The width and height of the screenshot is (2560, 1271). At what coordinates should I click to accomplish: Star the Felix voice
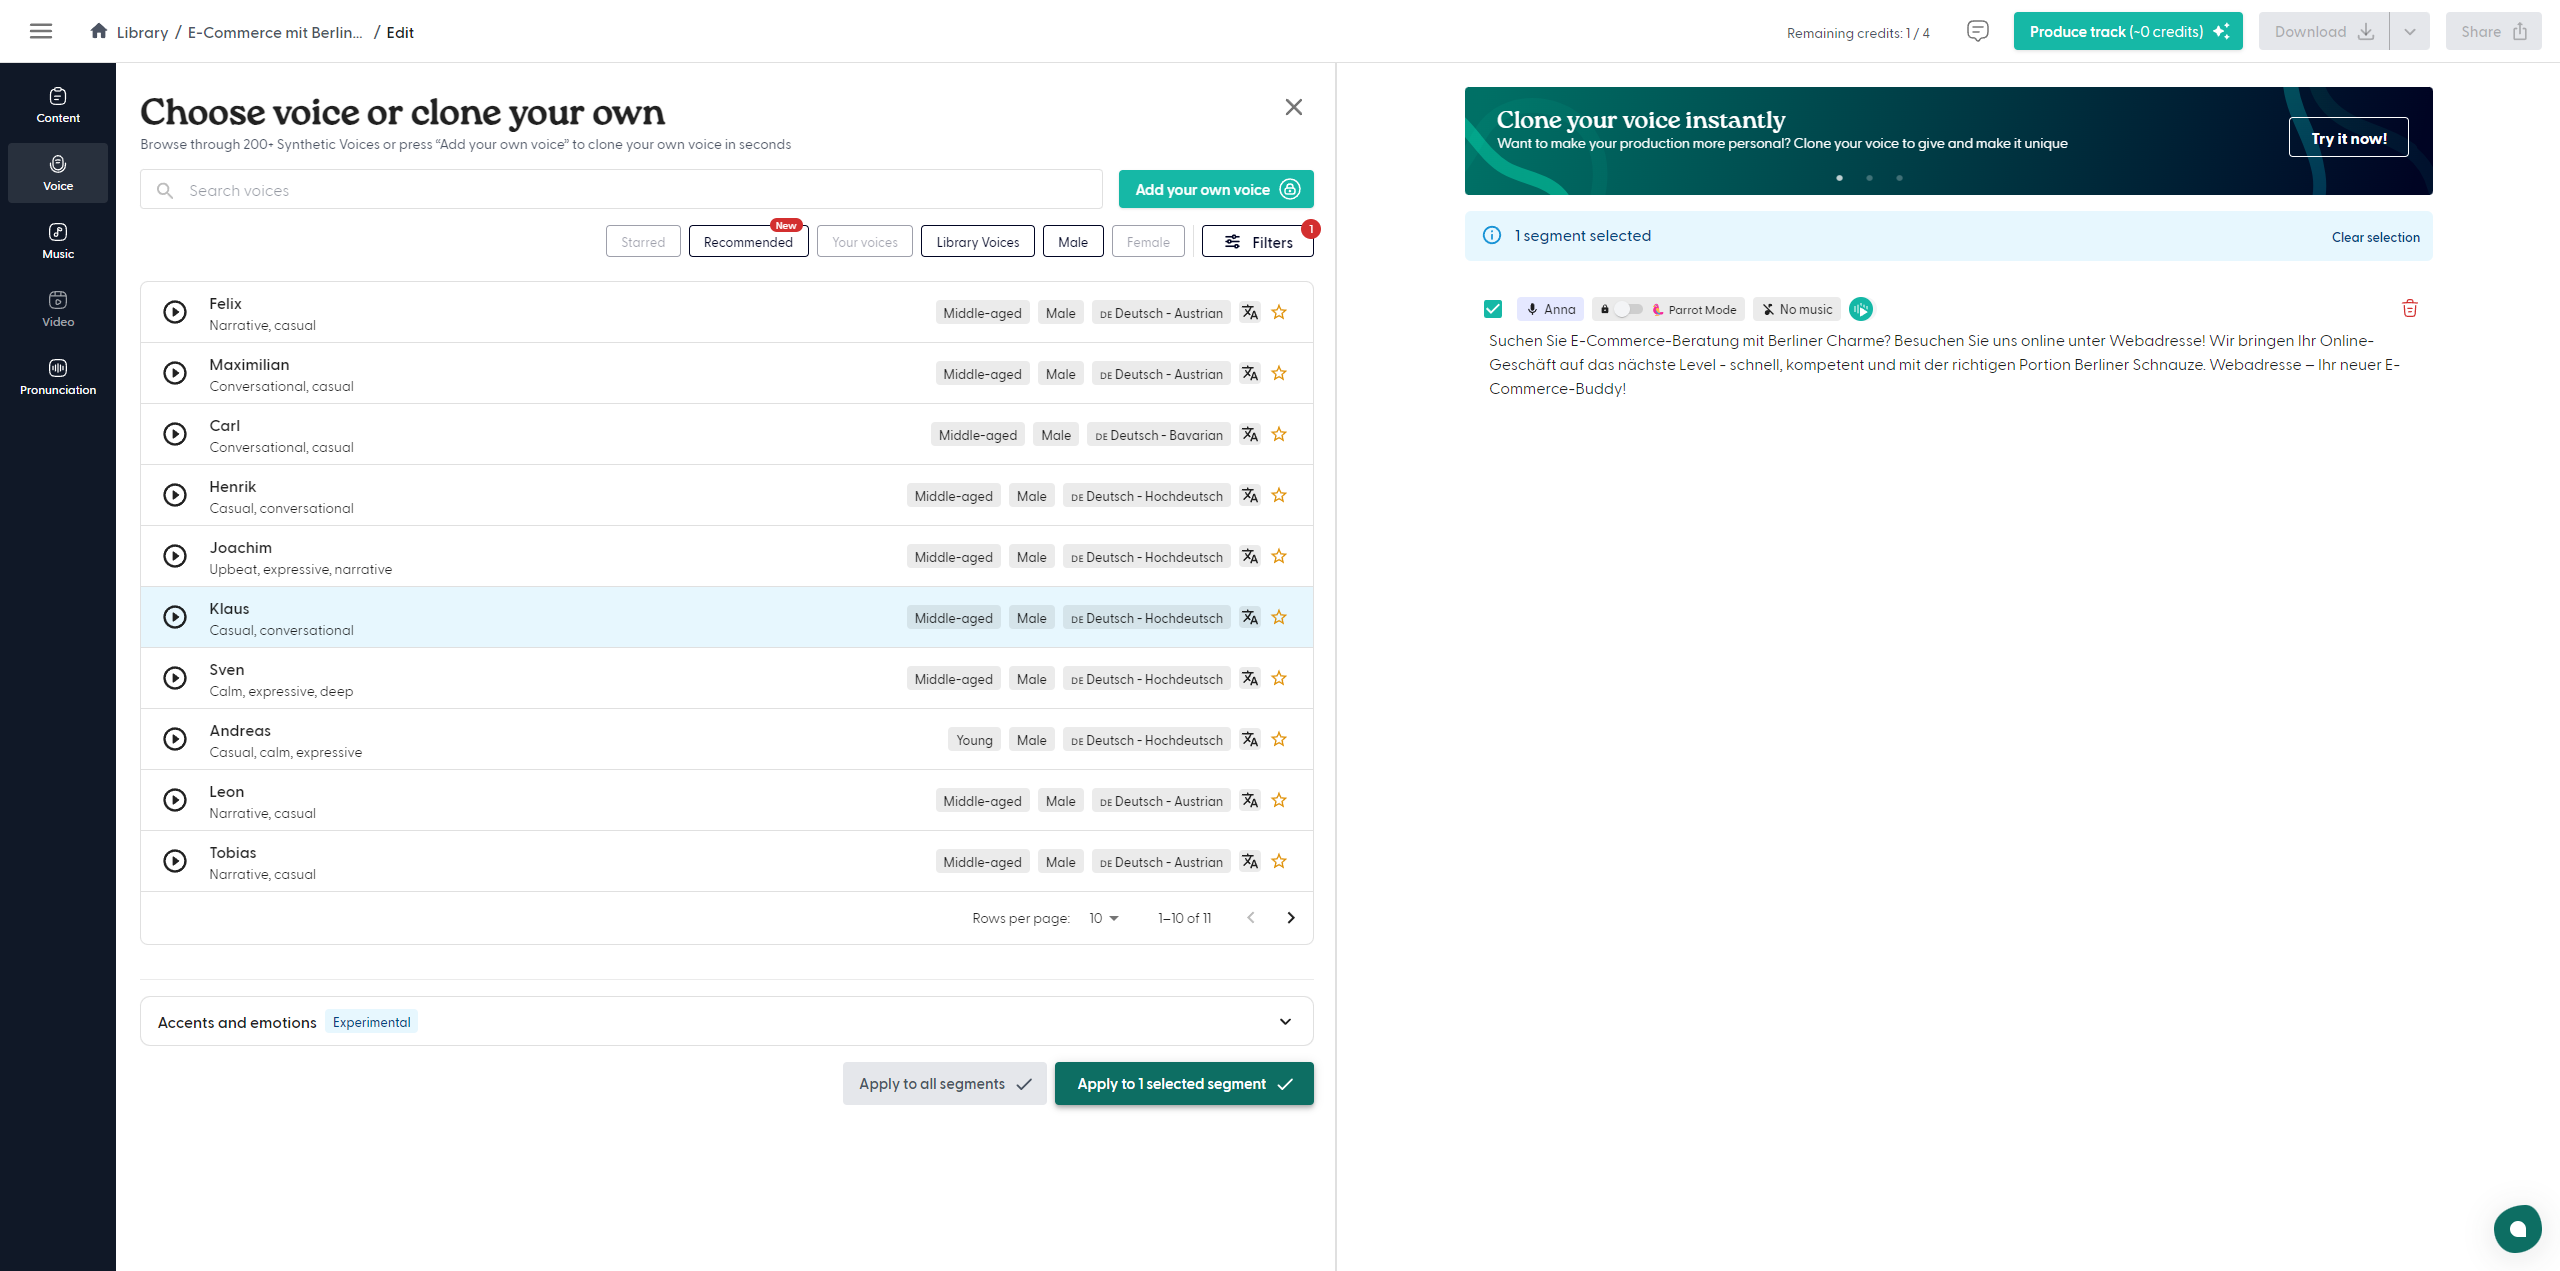(1279, 312)
